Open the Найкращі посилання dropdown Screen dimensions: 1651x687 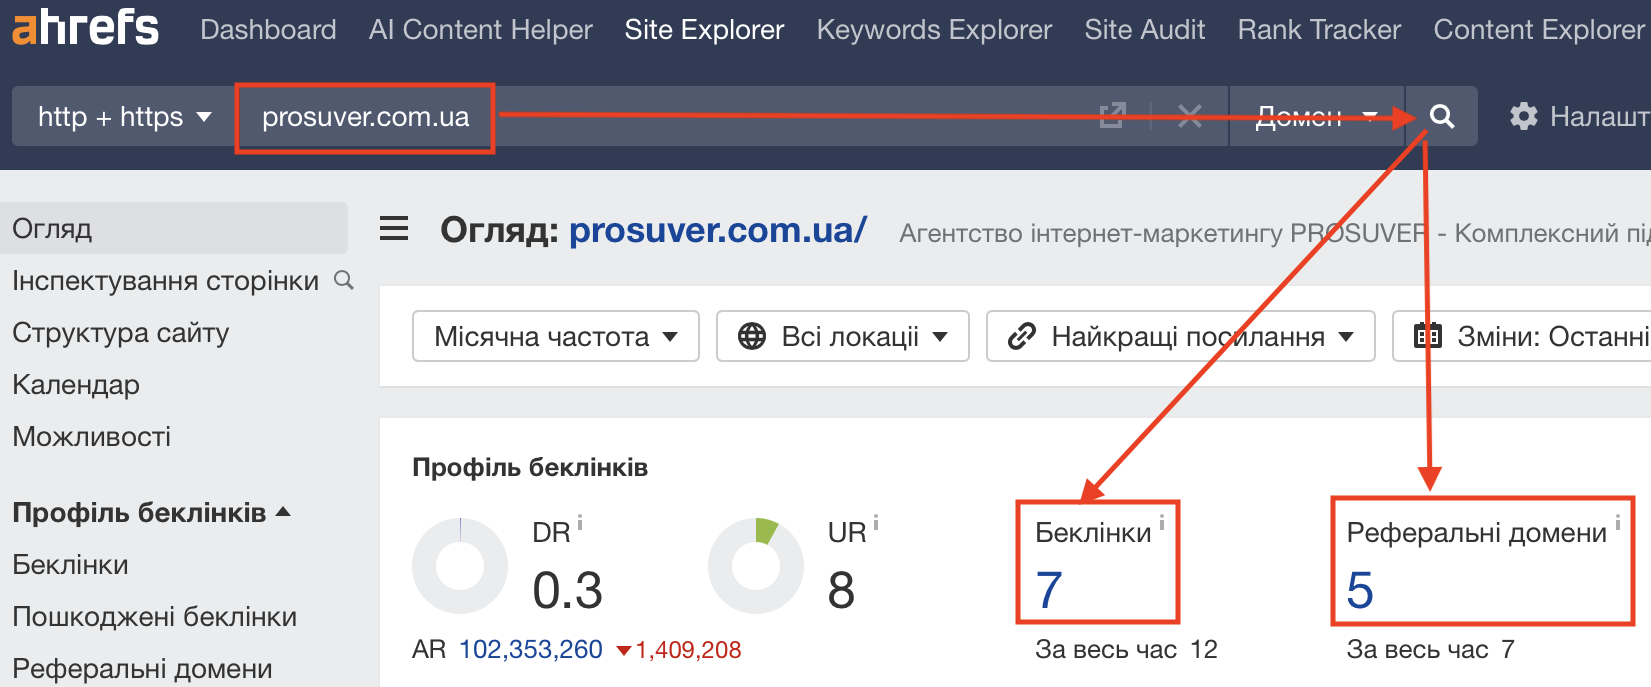[x=1181, y=336]
